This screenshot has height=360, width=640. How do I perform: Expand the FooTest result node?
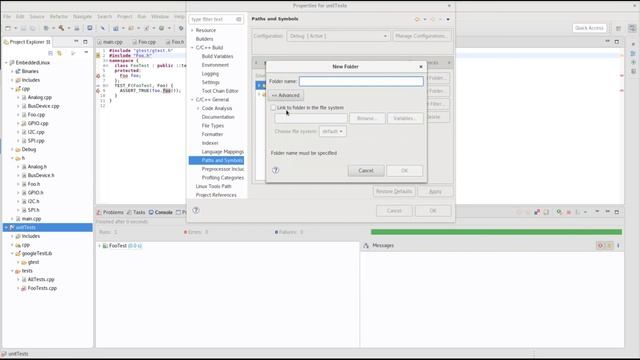pos(99,246)
